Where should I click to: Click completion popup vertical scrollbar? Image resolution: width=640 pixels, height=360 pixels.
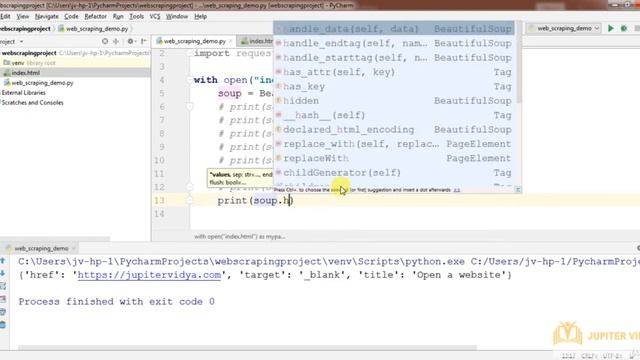click(x=518, y=62)
